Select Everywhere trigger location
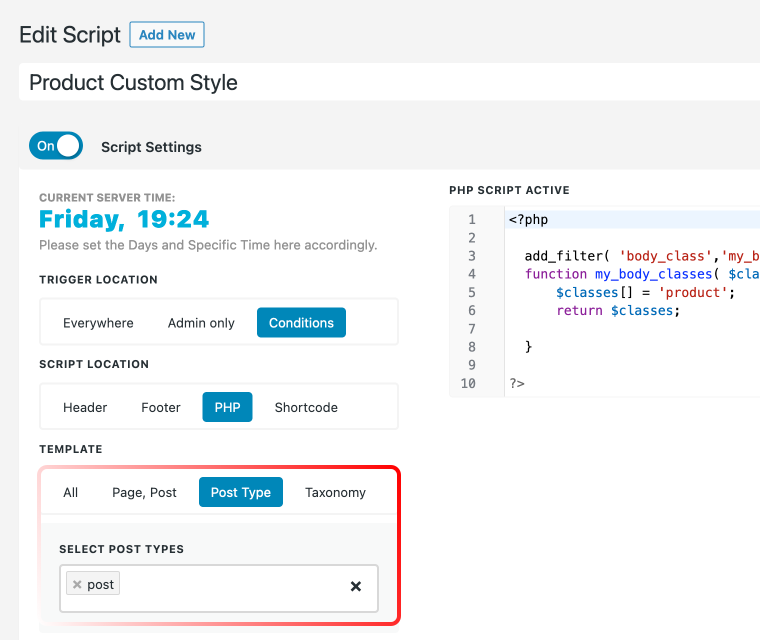 pos(98,323)
